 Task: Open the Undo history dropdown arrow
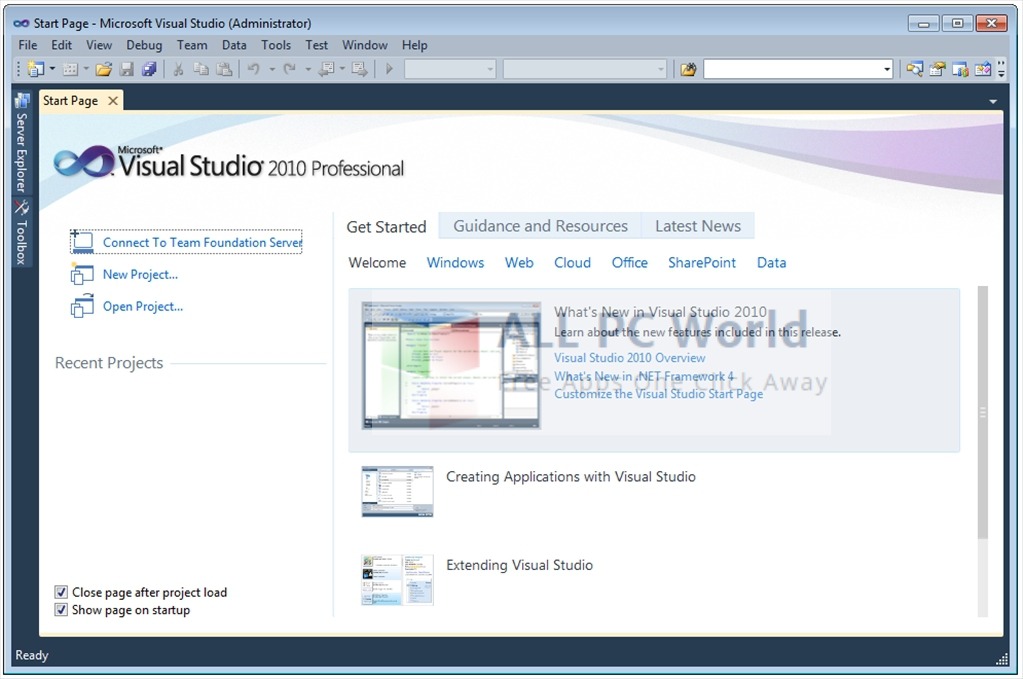click(x=272, y=68)
